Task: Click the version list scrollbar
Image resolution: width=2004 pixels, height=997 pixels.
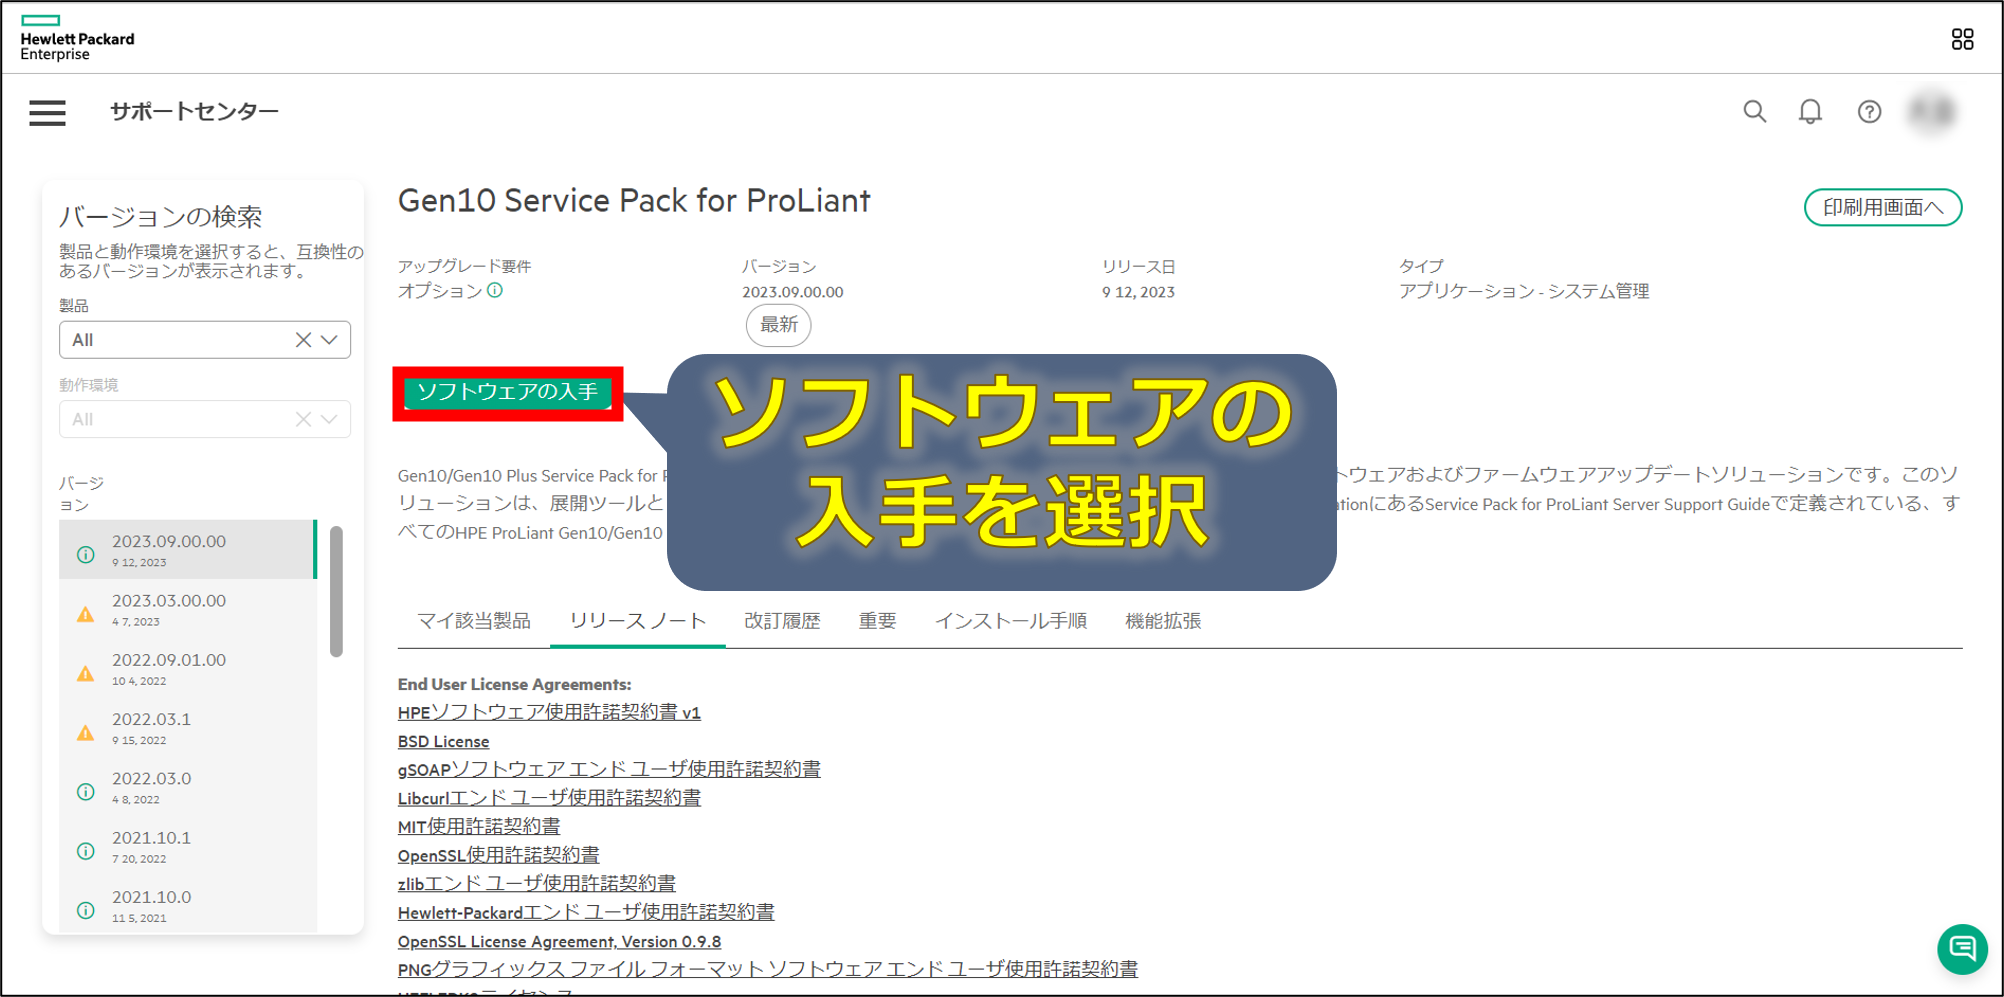Action: (x=336, y=591)
